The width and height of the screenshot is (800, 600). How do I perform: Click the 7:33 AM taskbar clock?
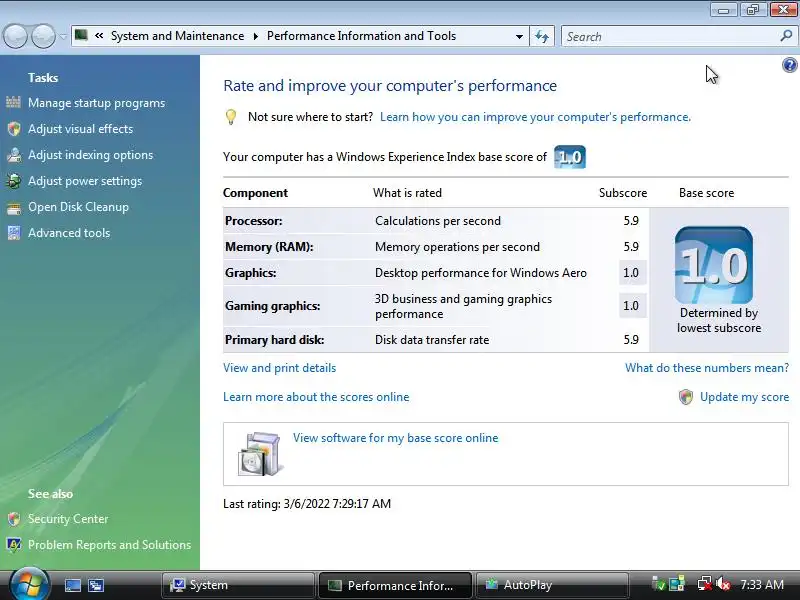pos(762,585)
